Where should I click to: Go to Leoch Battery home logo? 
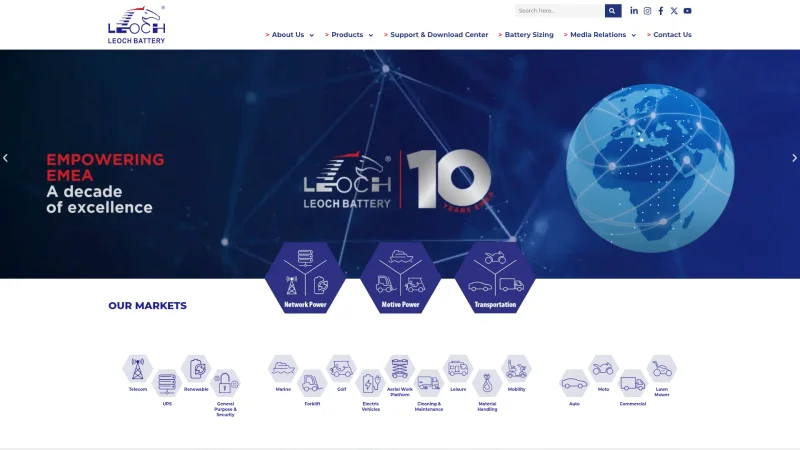(x=136, y=24)
